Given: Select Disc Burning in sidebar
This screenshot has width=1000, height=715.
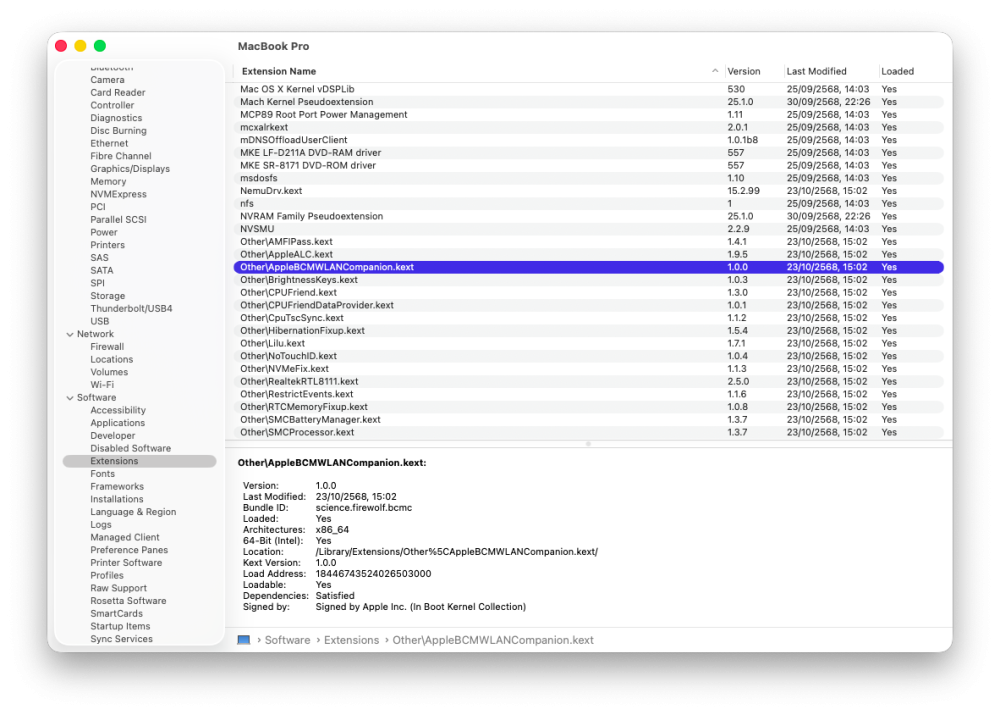Looking at the screenshot, I should tap(118, 131).
